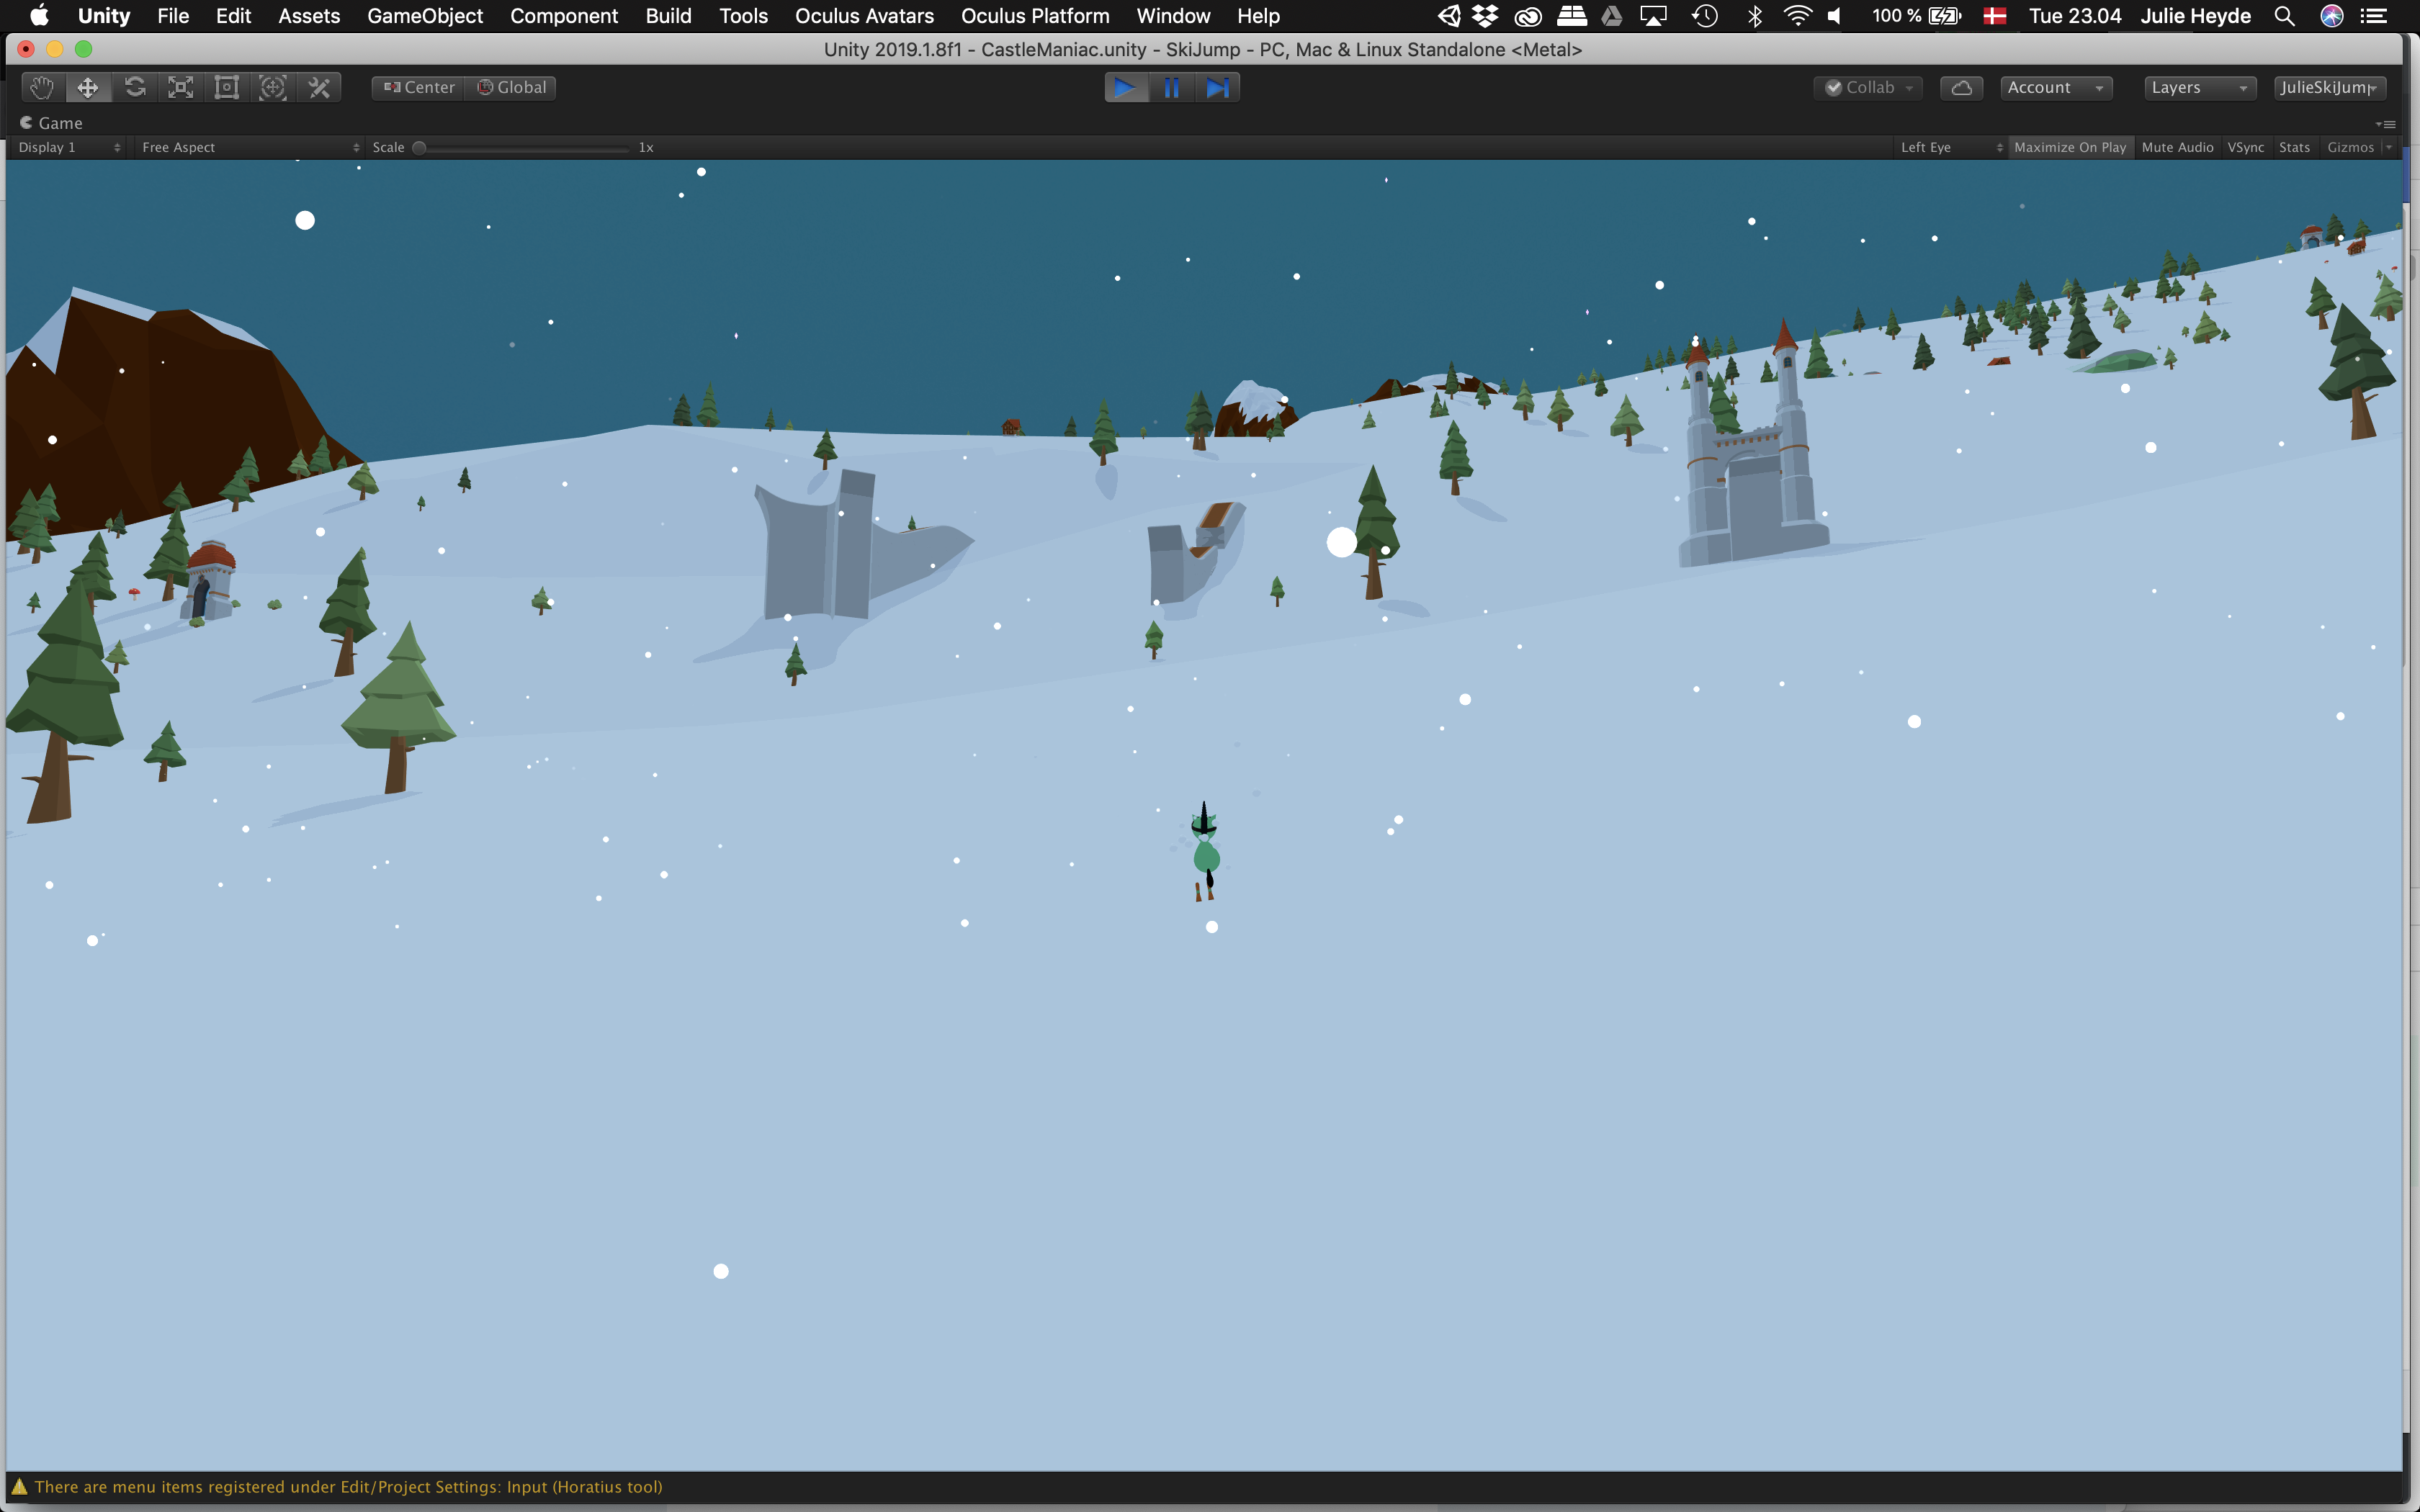Toggle the Center pivot button

tap(419, 88)
